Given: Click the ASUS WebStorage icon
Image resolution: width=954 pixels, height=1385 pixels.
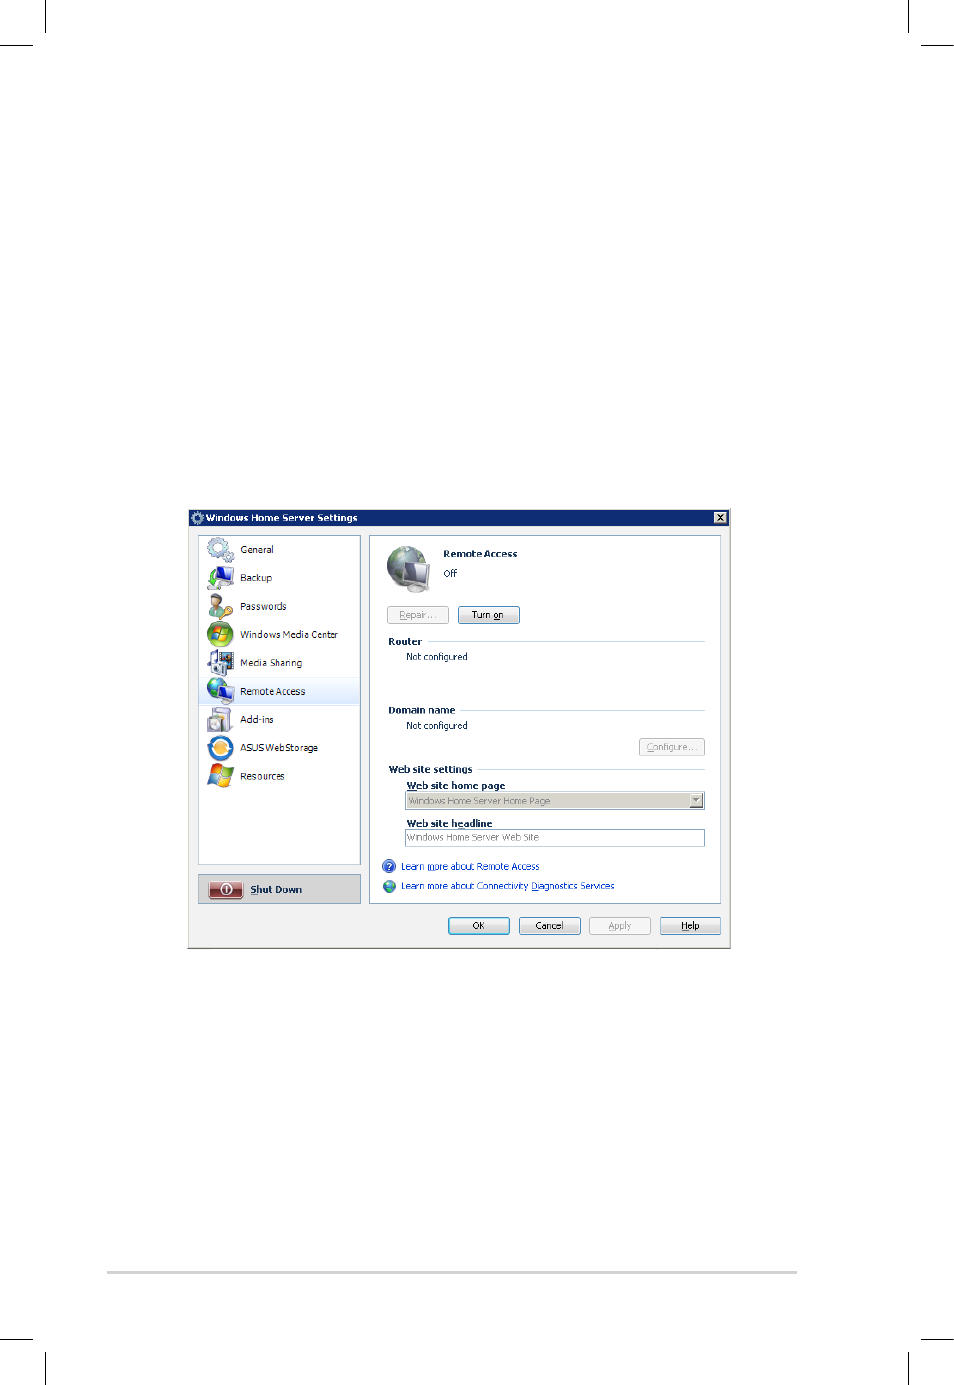Looking at the screenshot, I should coord(220,747).
